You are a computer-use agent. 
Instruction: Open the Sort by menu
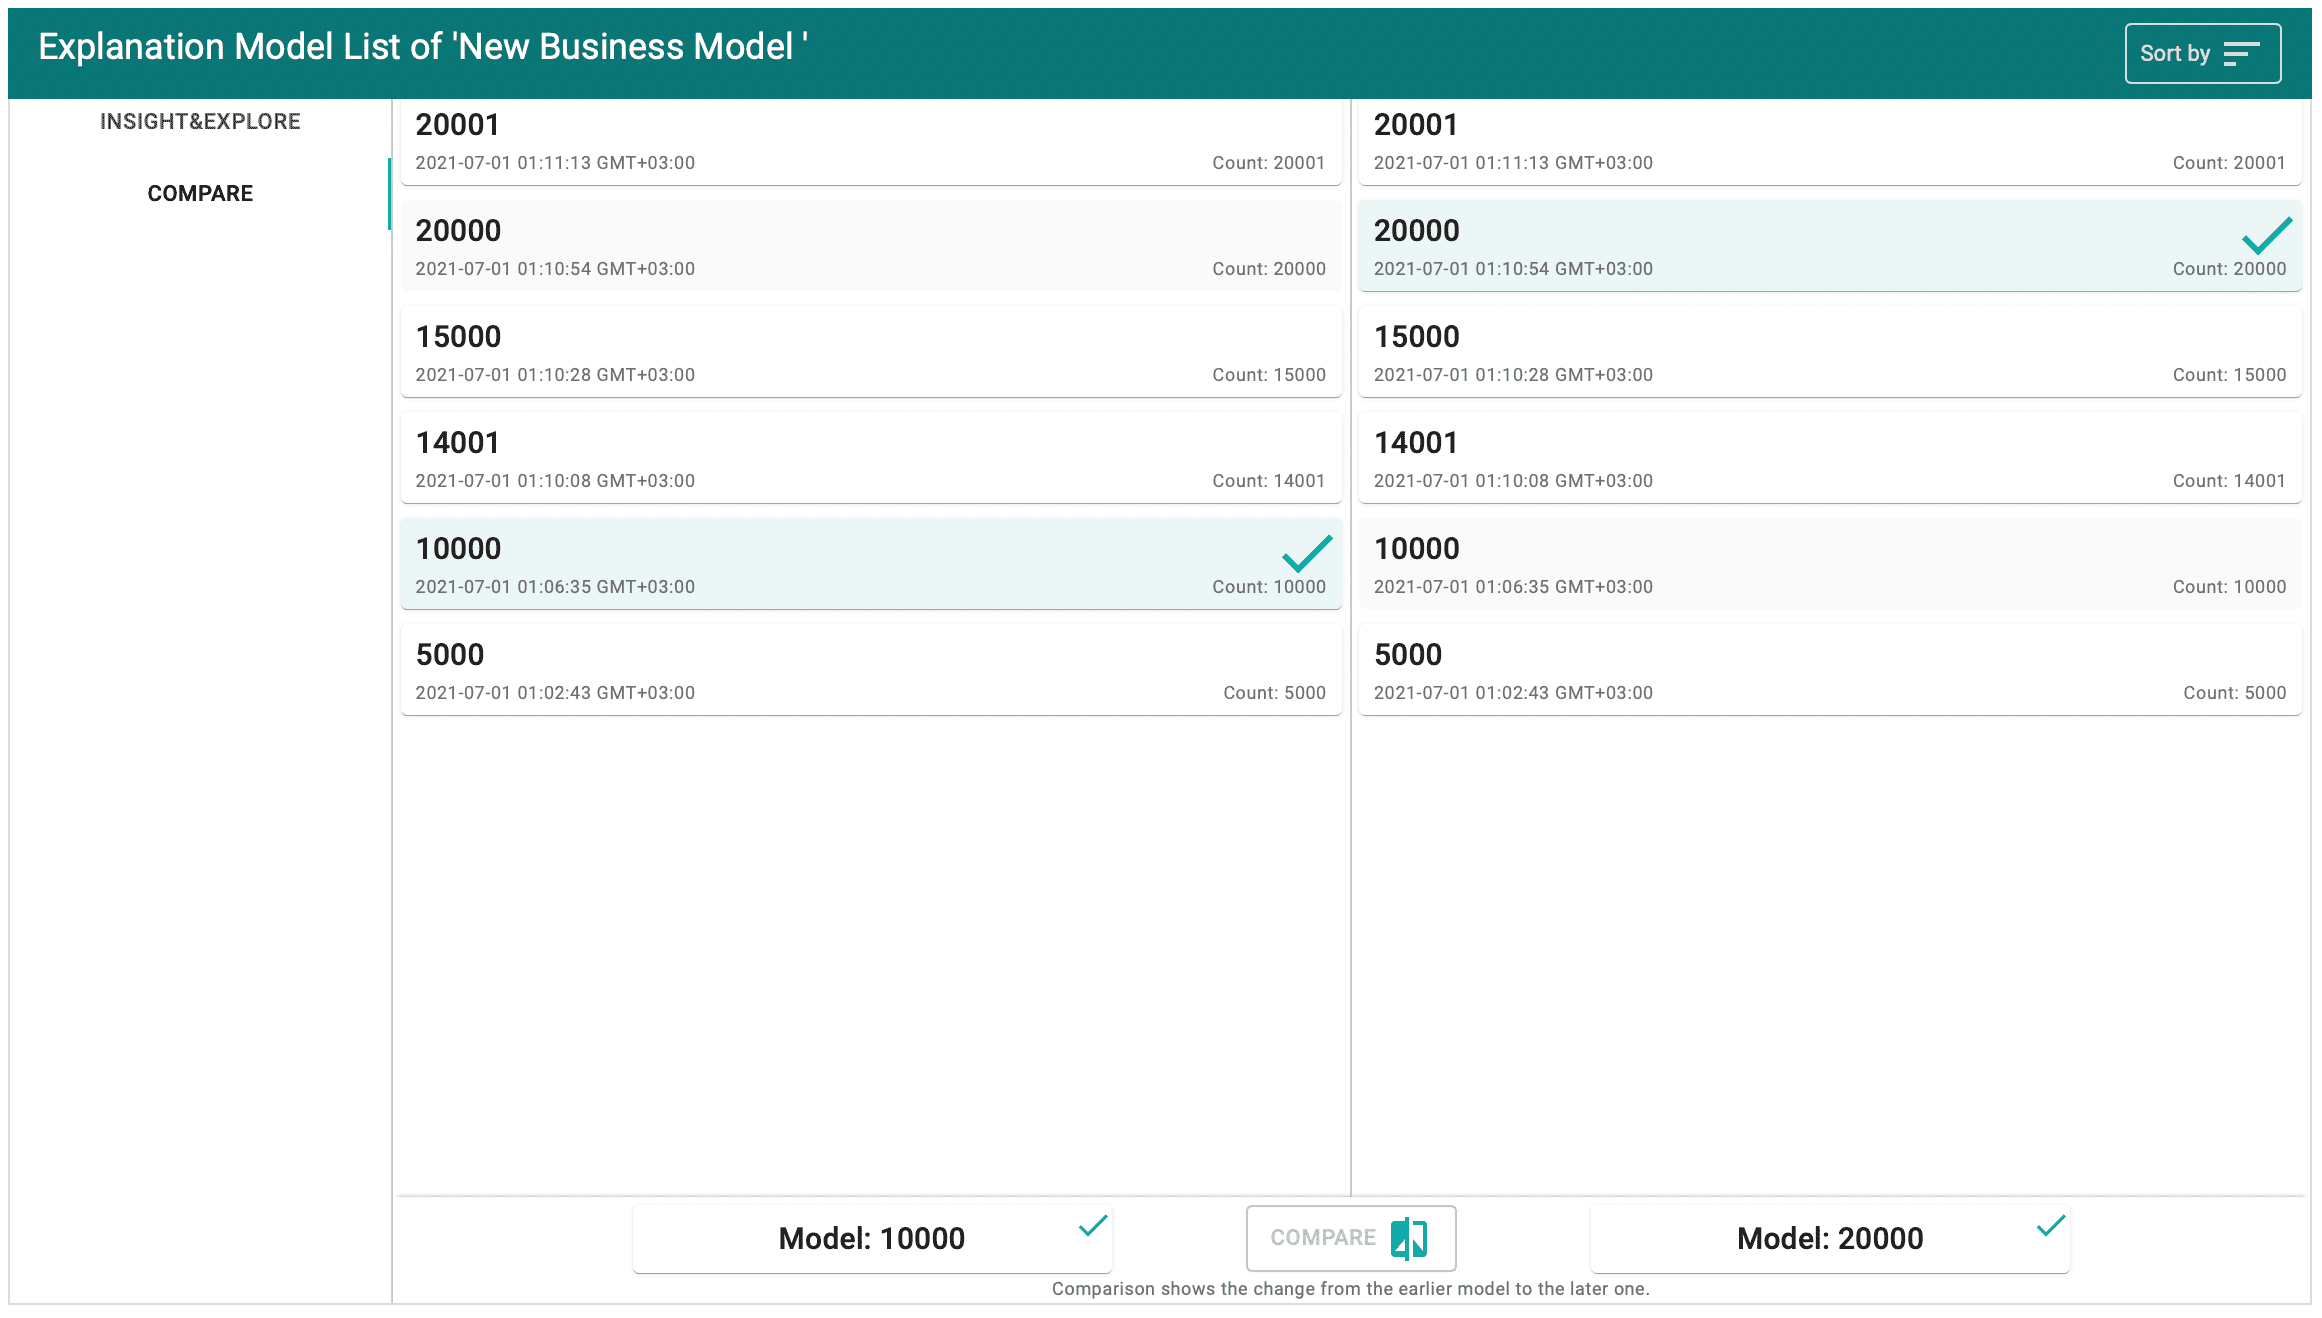tap(2202, 53)
